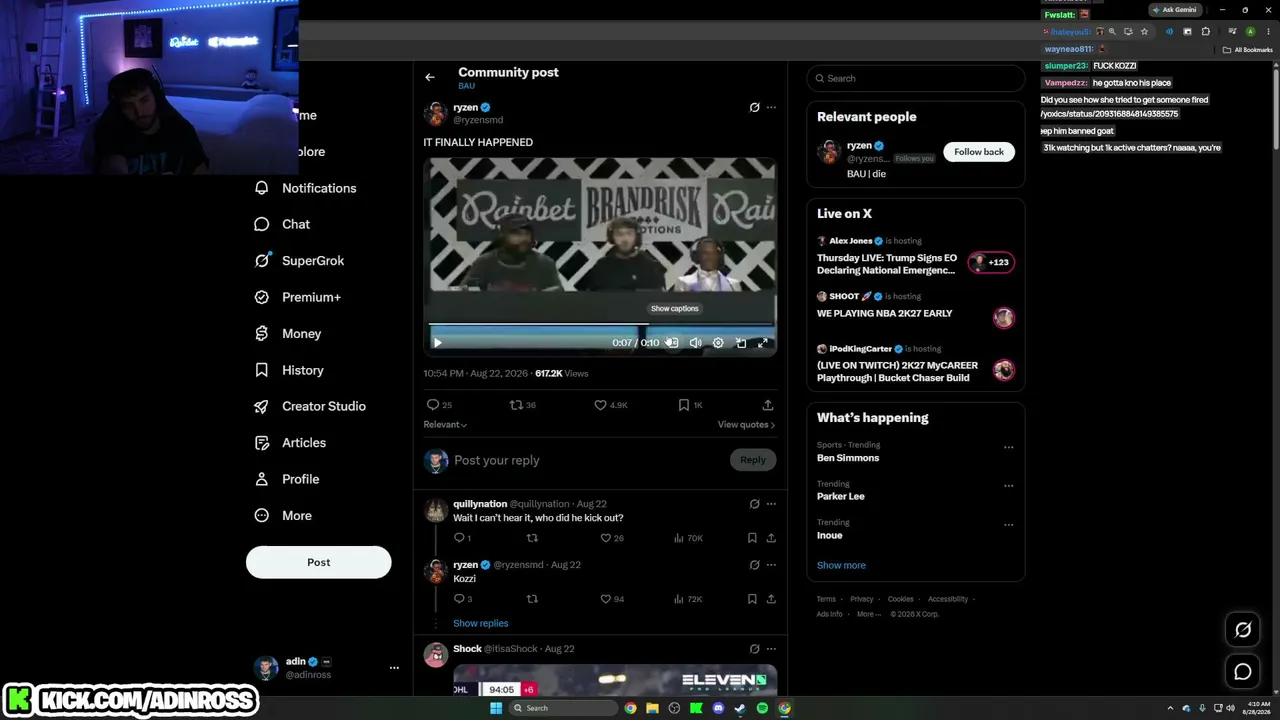Image resolution: width=1280 pixels, height=720 pixels.
Task: Open Profile in the sidebar
Action: (287, 479)
